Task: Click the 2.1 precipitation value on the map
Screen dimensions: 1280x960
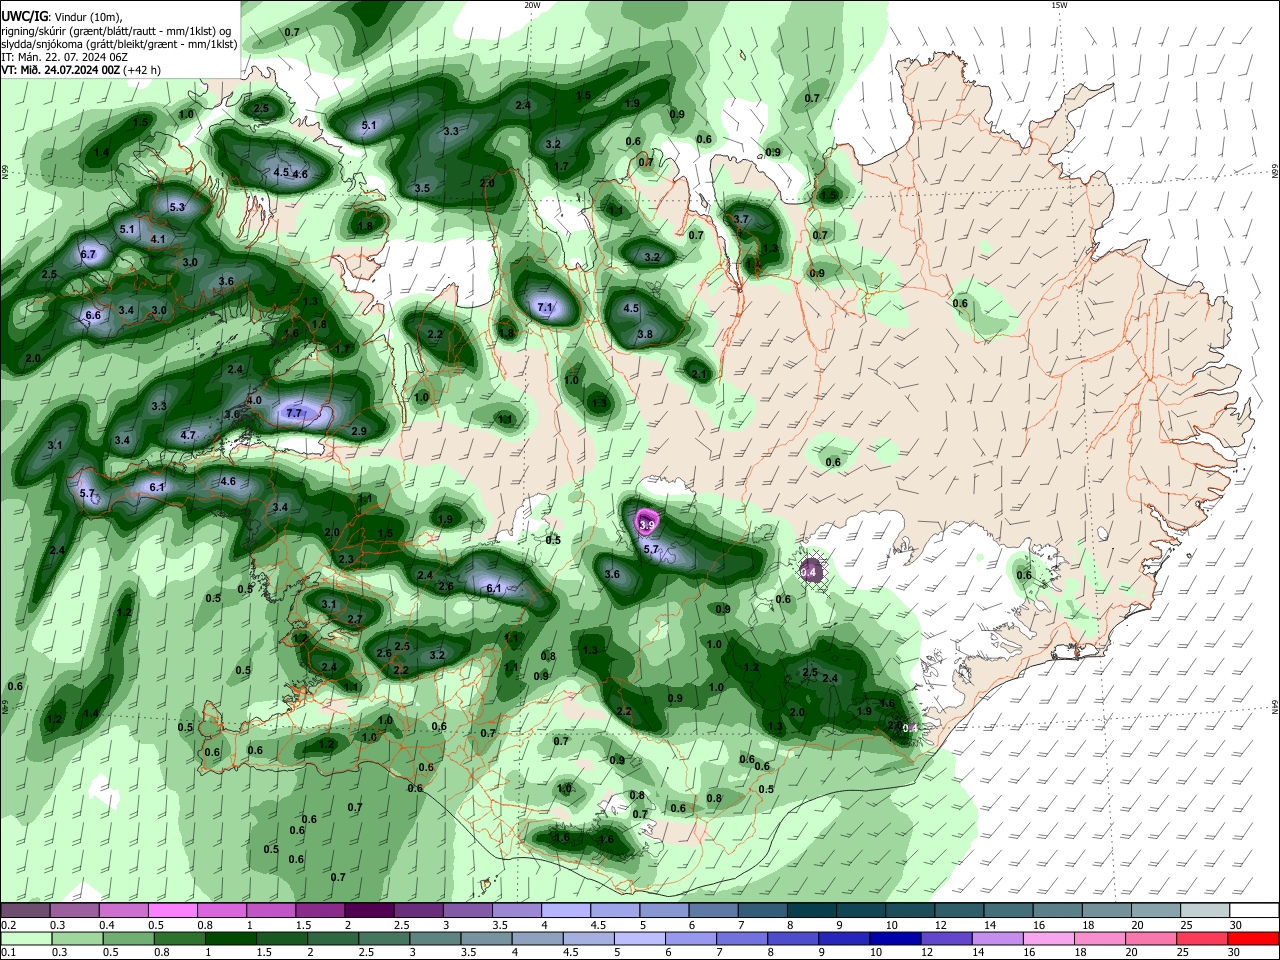Action: pyautogui.click(x=699, y=375)
